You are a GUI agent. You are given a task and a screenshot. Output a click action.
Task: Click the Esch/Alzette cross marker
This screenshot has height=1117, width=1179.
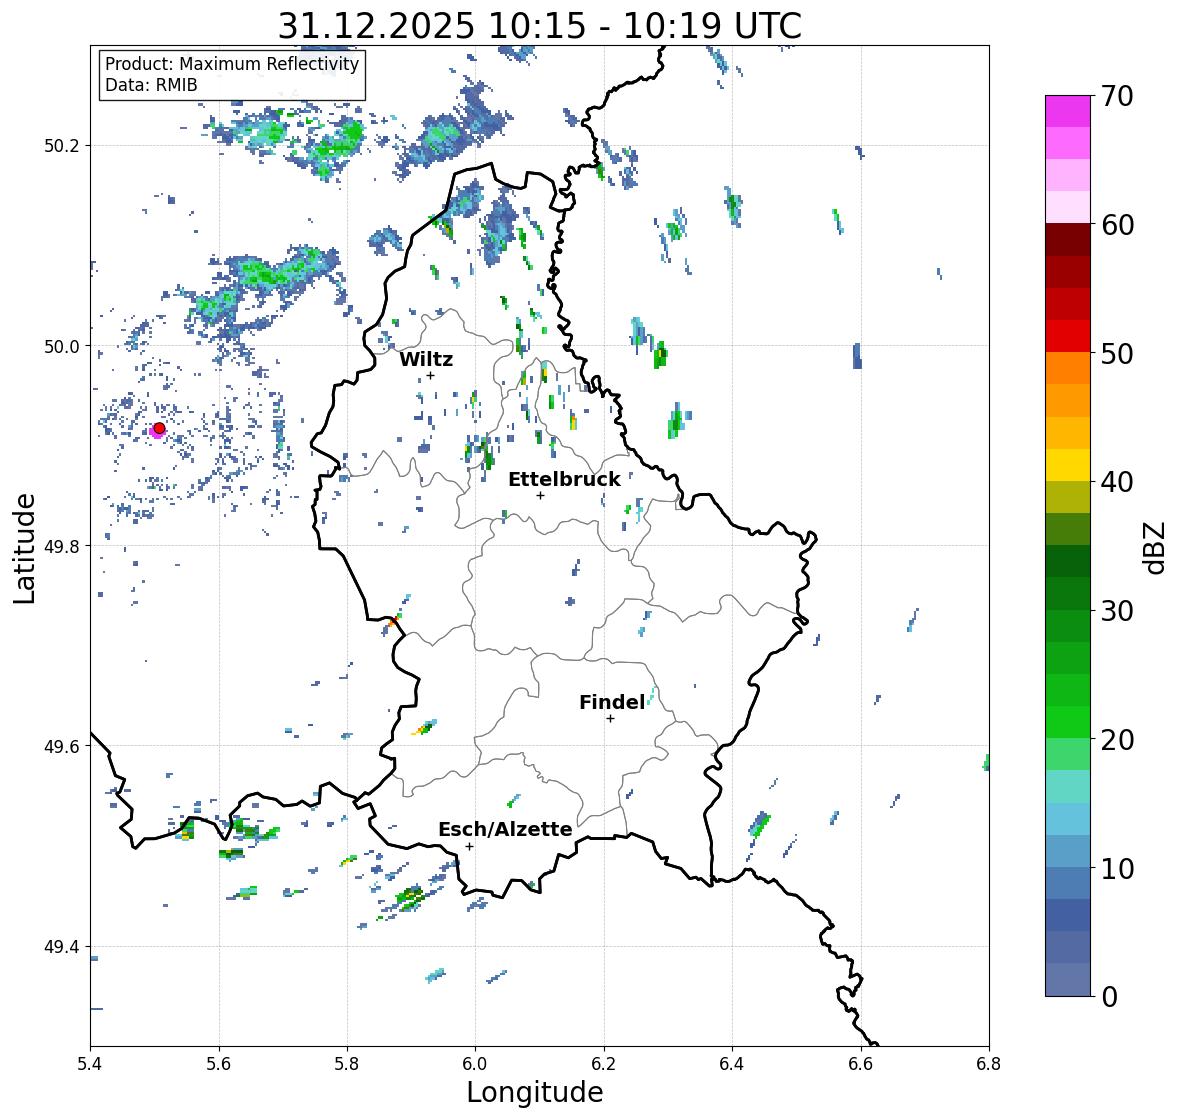click(469, 846)
